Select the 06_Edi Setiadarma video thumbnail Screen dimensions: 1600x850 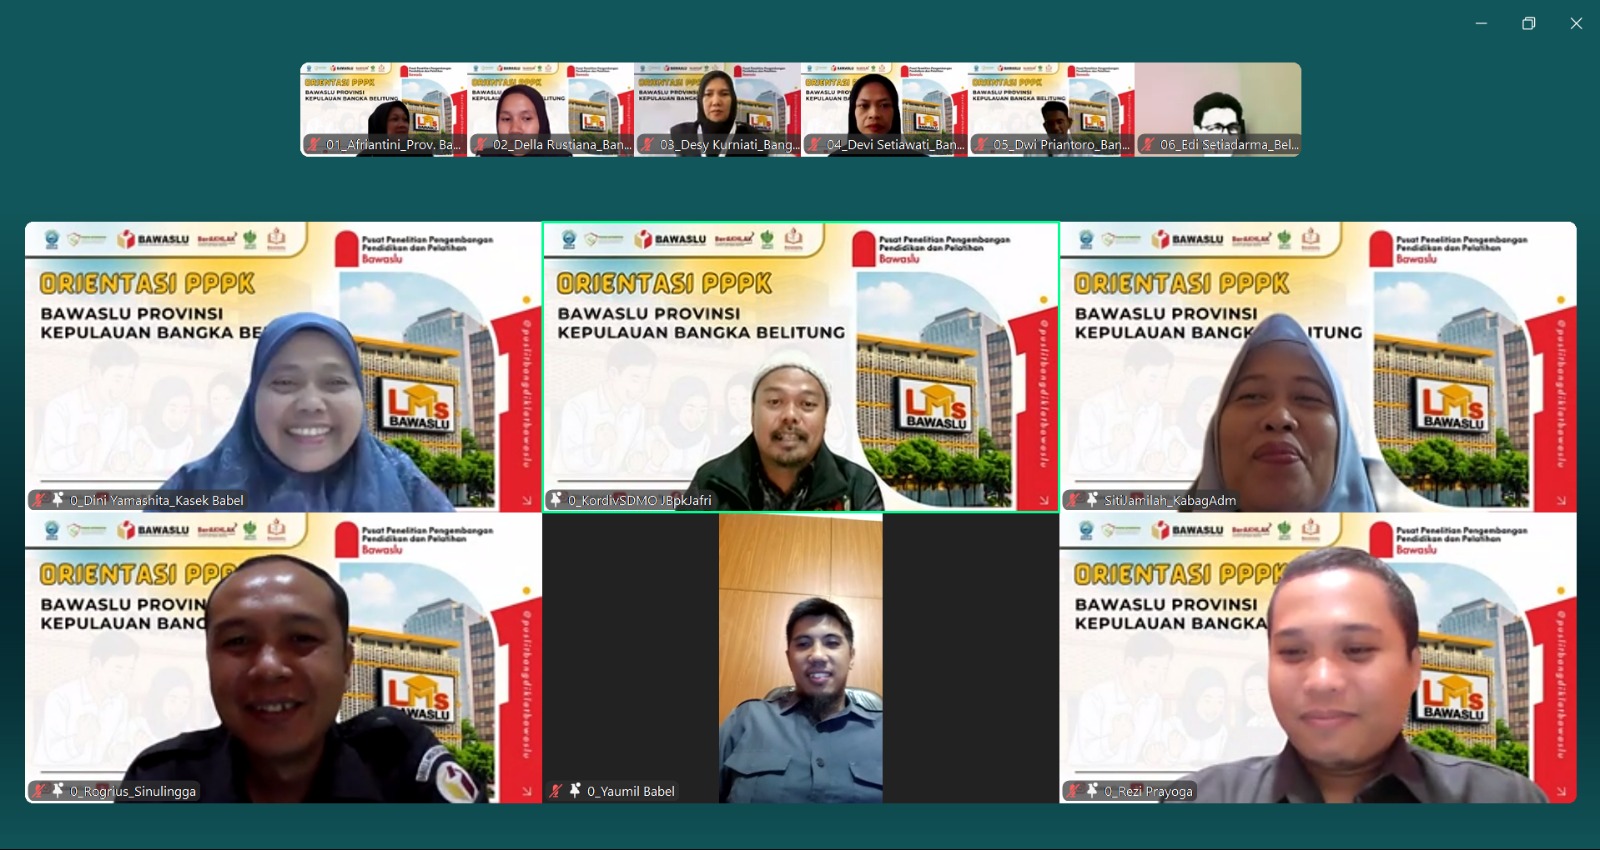(1218, 109)
